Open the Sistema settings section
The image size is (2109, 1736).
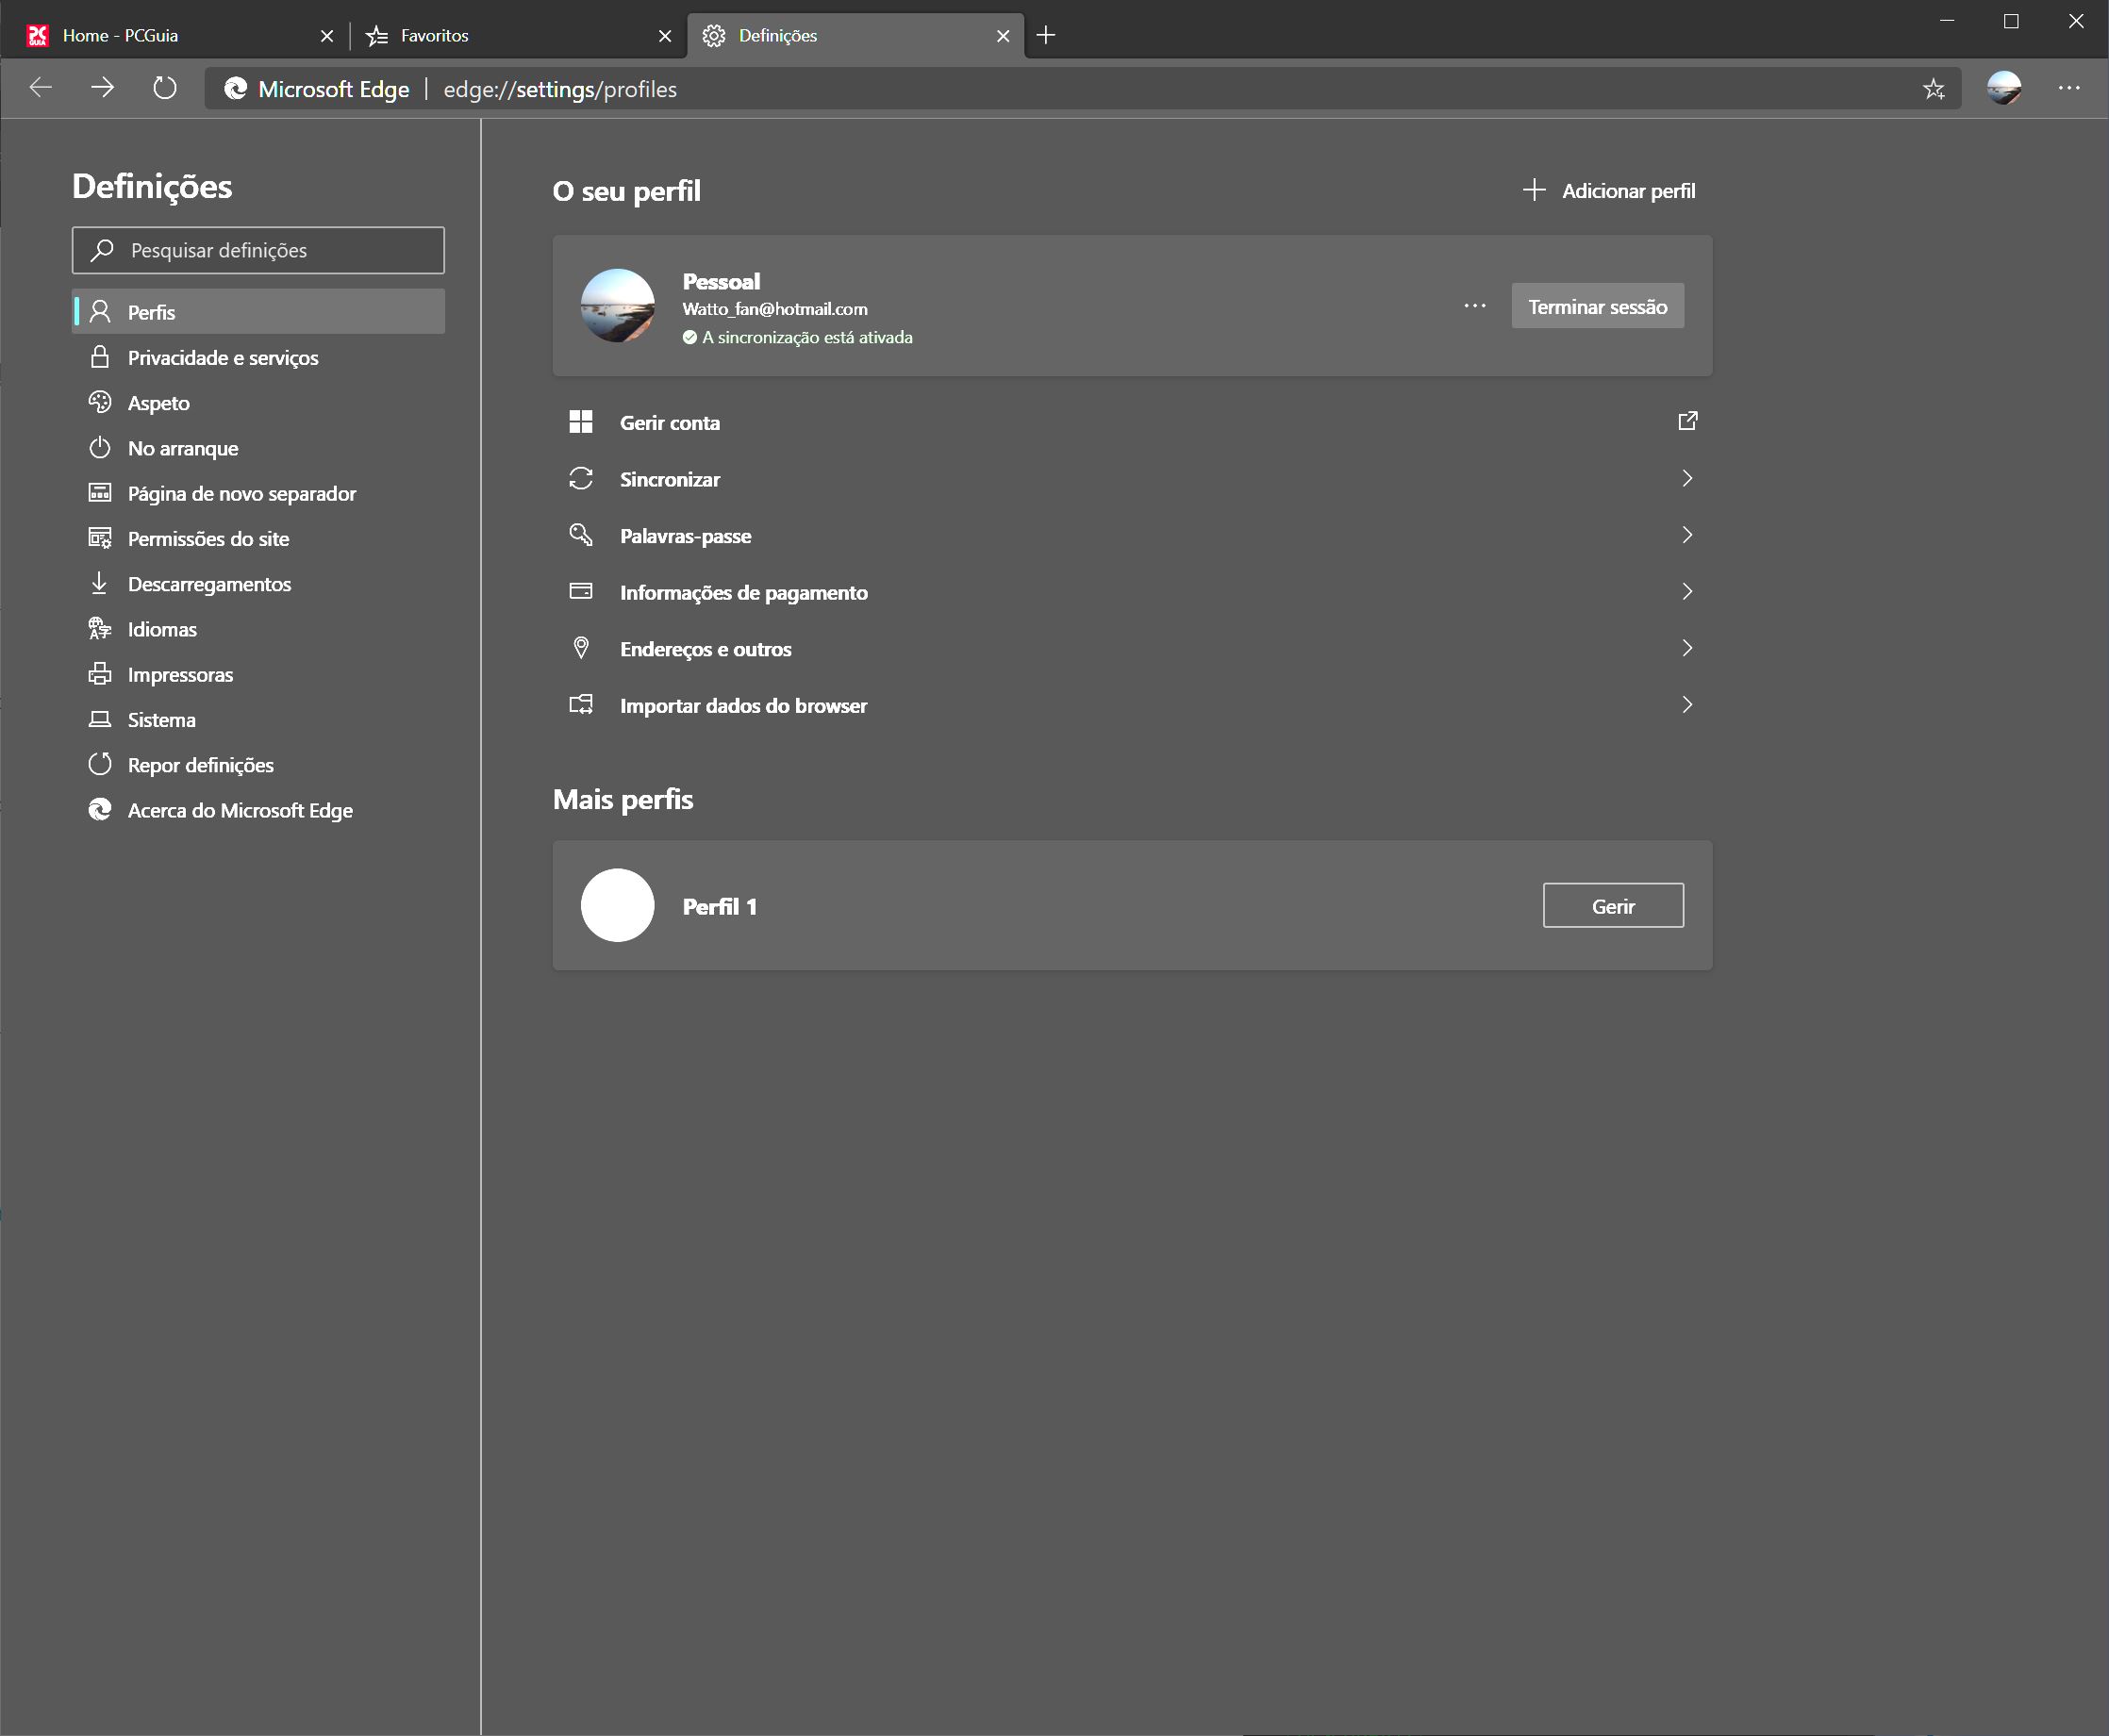pos(258,719)
